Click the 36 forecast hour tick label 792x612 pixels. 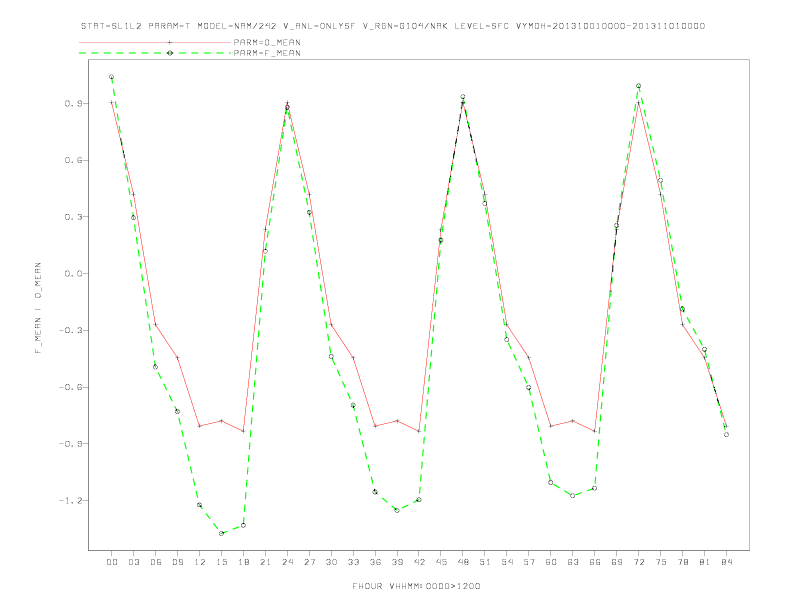point(375,562)
